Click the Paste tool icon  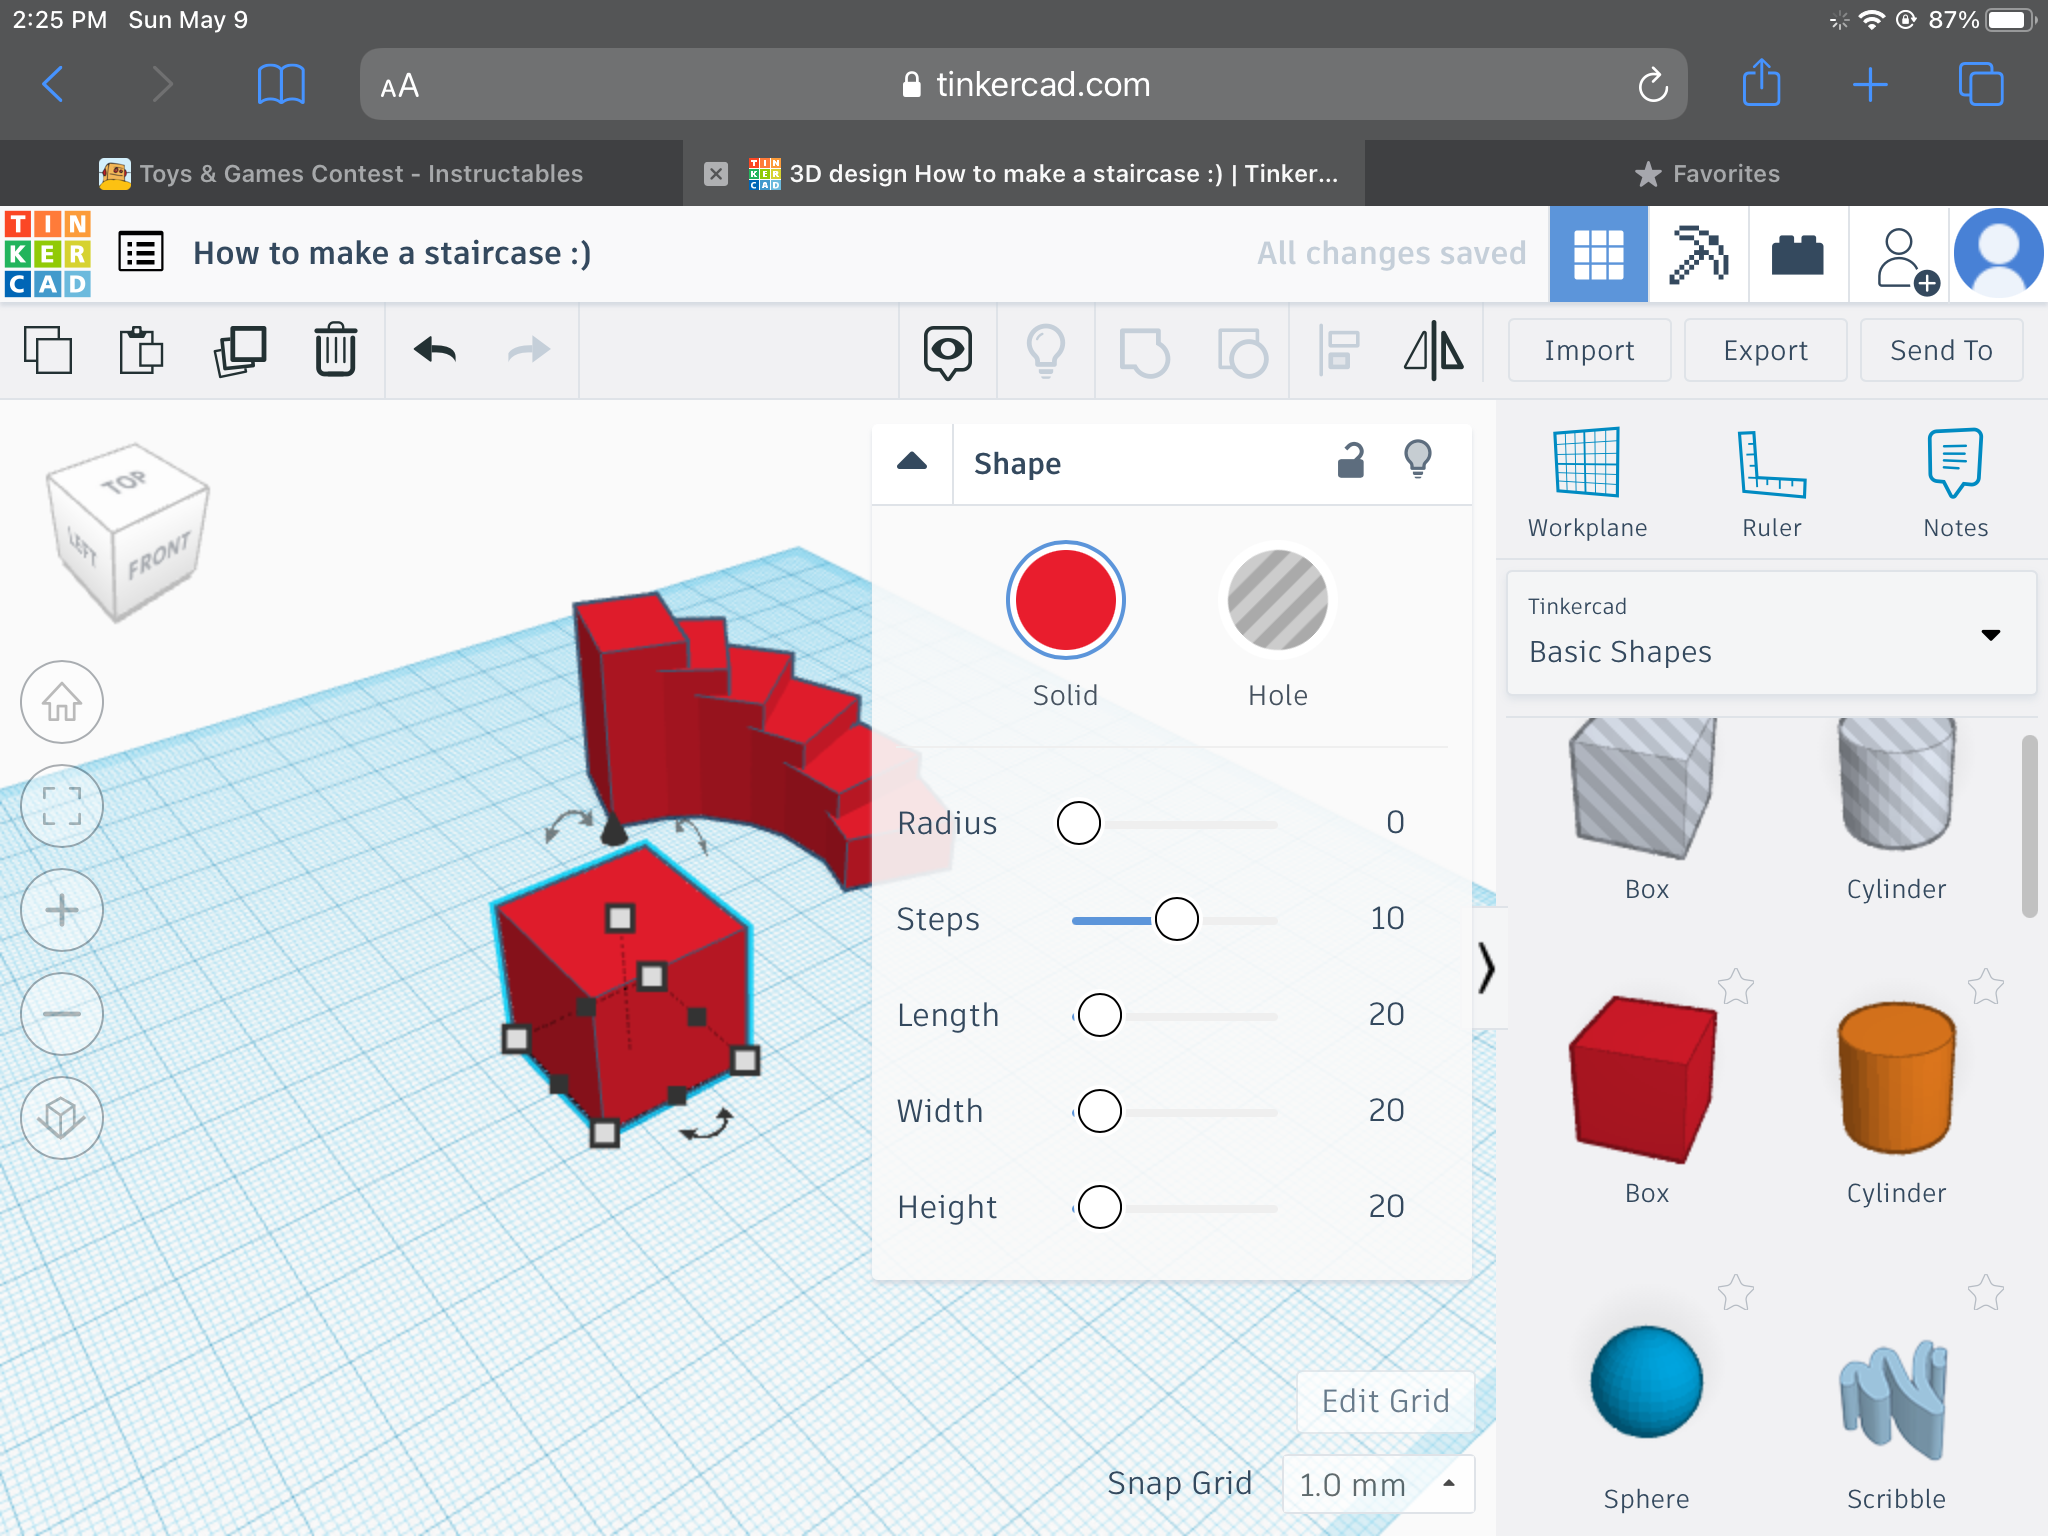click(141, 350)
